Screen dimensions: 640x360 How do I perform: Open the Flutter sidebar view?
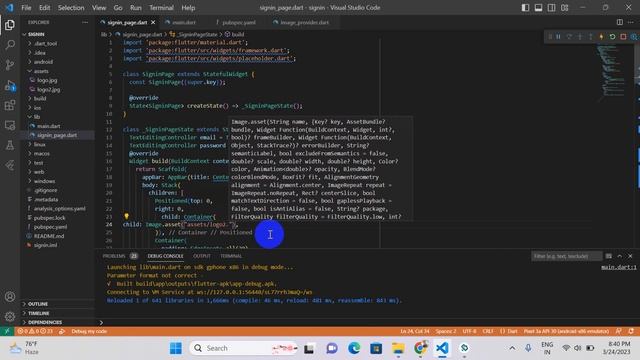click(x=10, y=165)
